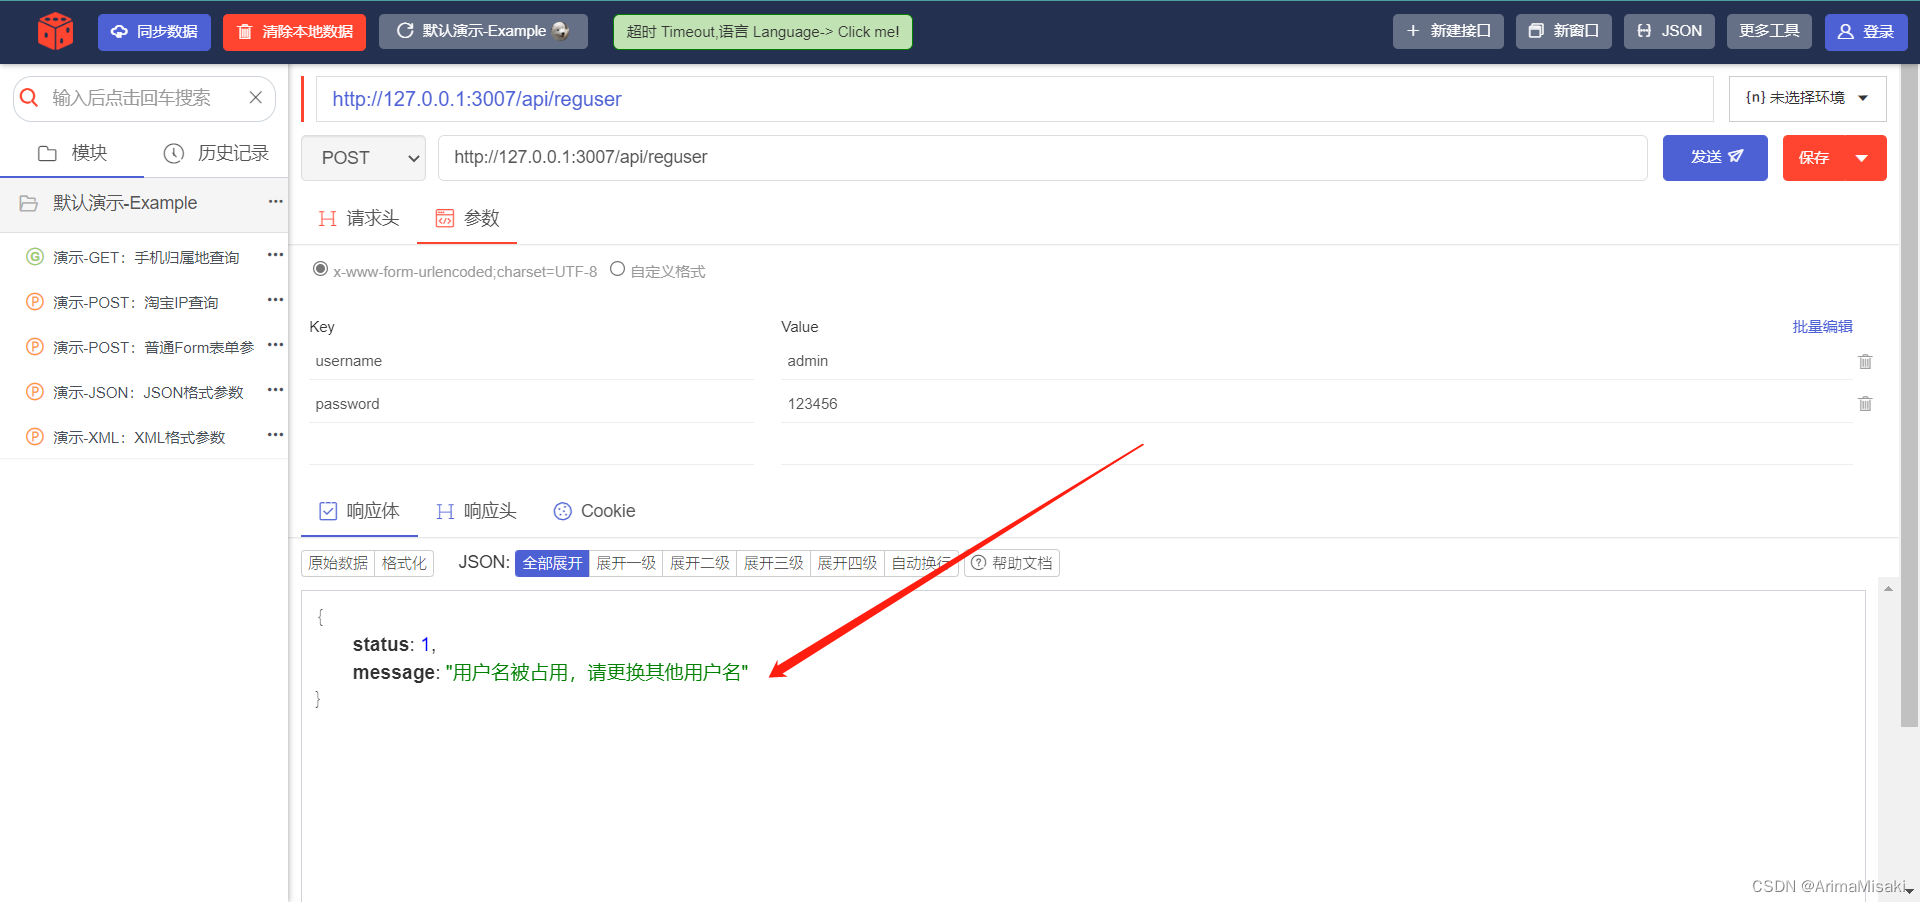Screen dimensions: 1920x902
Task: Clear the search box with X icon
Action: coord(256,97)
